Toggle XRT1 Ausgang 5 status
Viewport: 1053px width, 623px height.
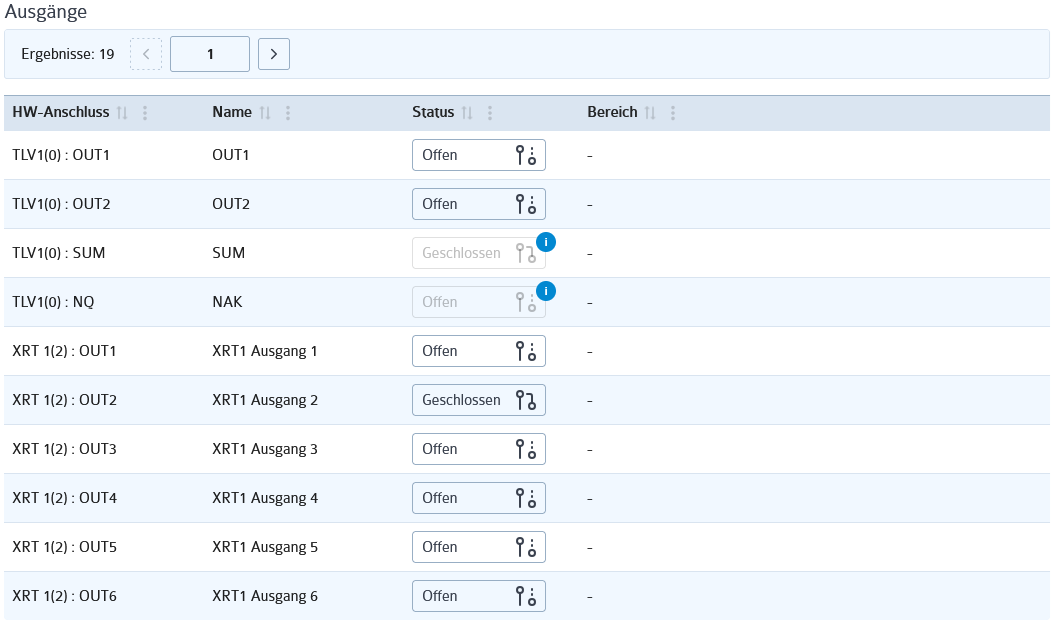tap(479, 547)
